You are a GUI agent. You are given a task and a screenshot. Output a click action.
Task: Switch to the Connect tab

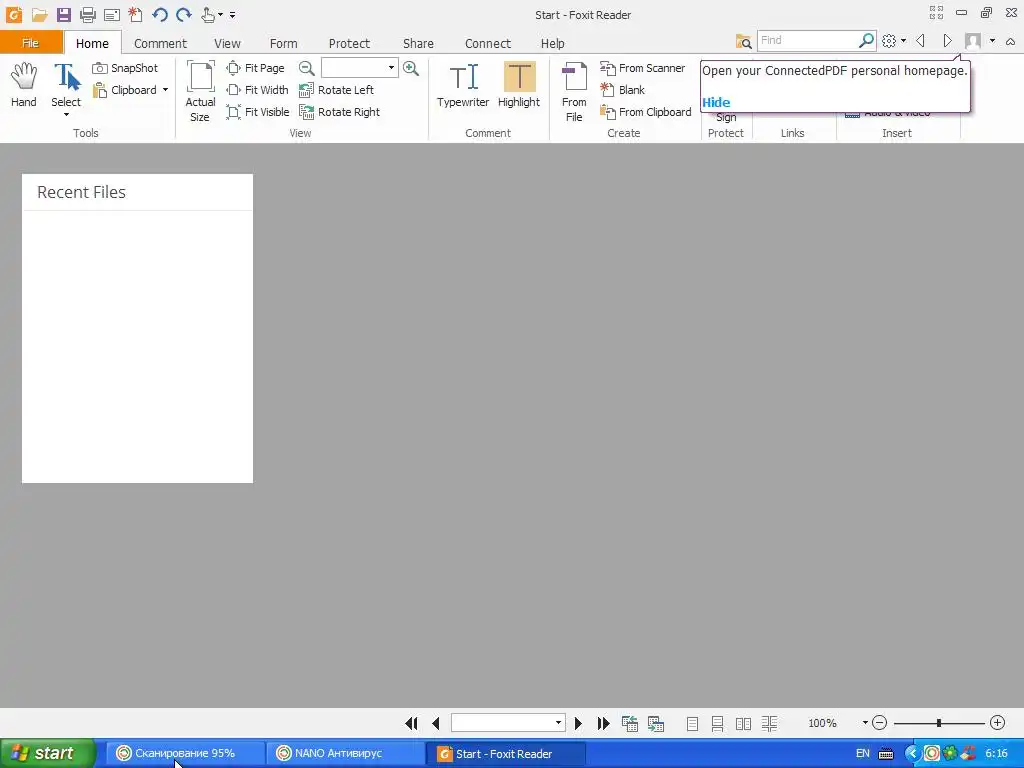(487, 44)
